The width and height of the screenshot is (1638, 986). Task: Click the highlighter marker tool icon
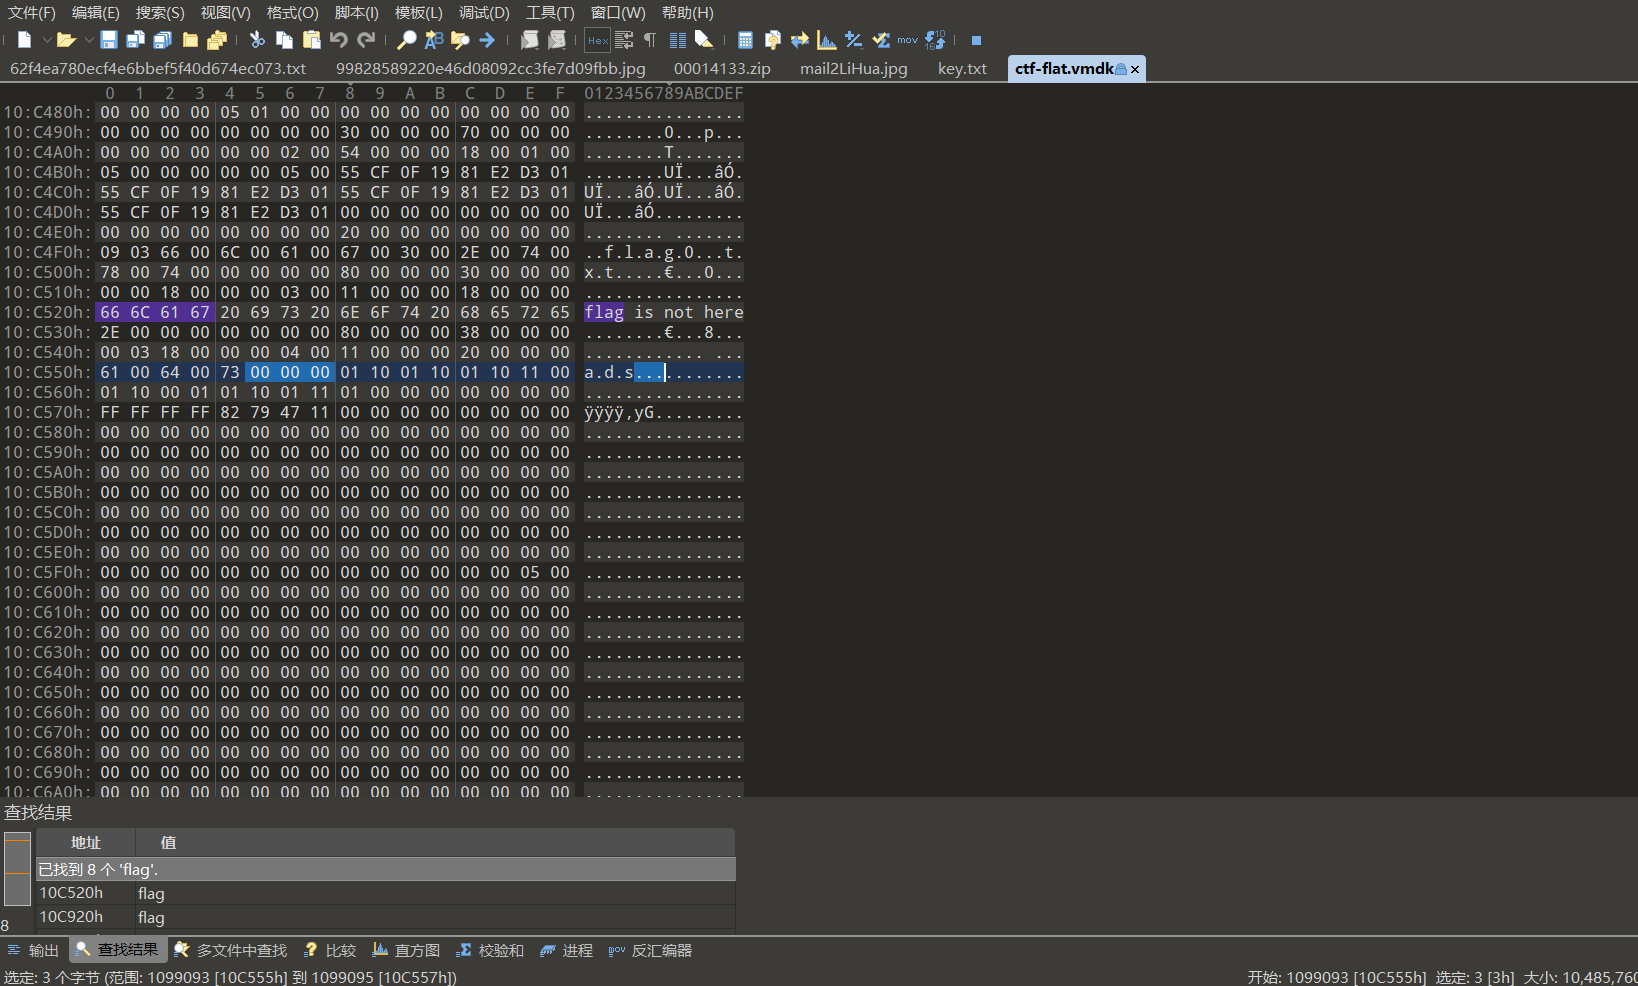point(704,40)
